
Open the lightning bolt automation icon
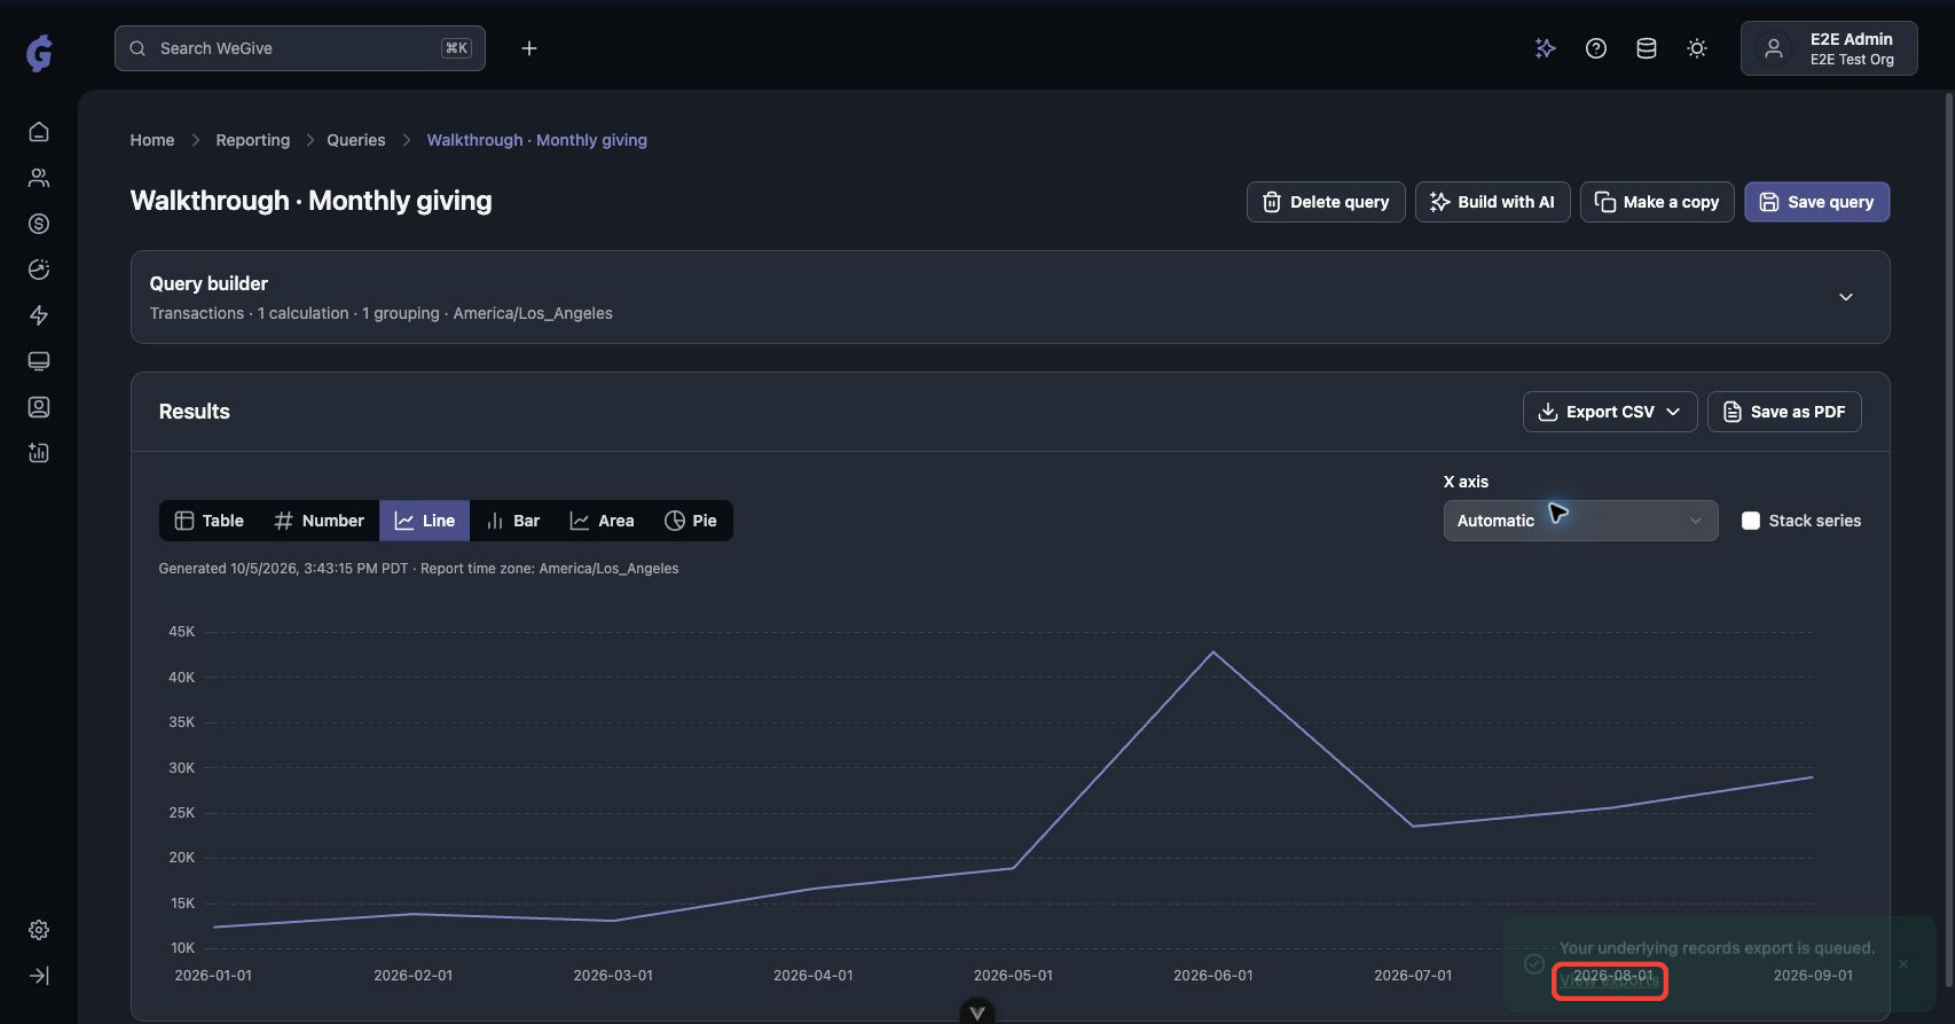click(39, 316)
